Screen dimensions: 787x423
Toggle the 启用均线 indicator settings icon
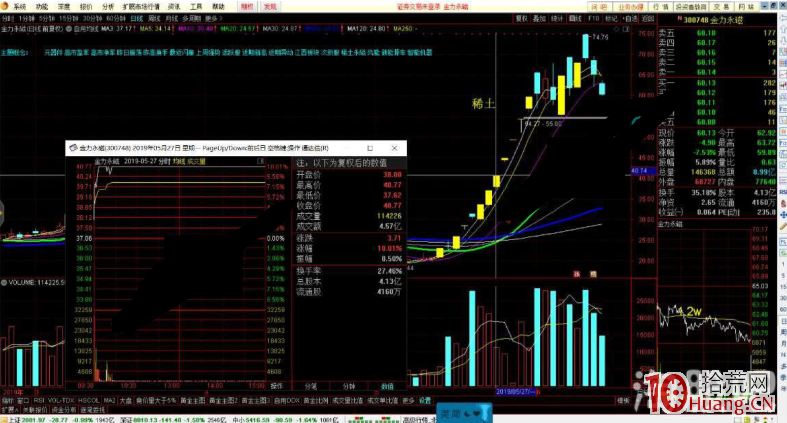click(69, 29)
